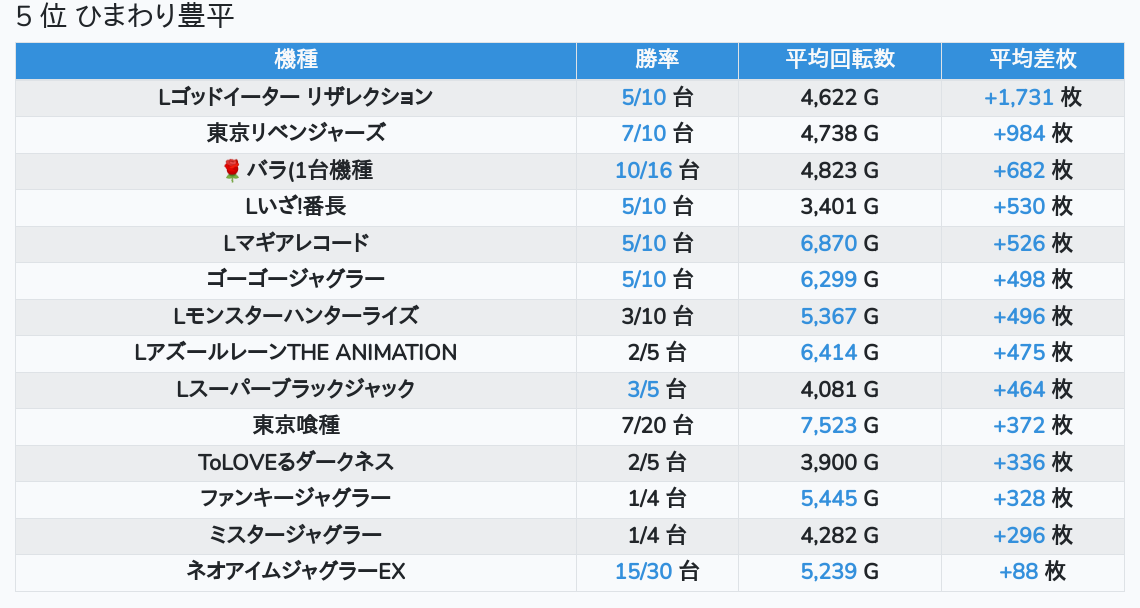Screen dimensions: 1140x608
Task: Click the 機種 column header
Action: 296,59
